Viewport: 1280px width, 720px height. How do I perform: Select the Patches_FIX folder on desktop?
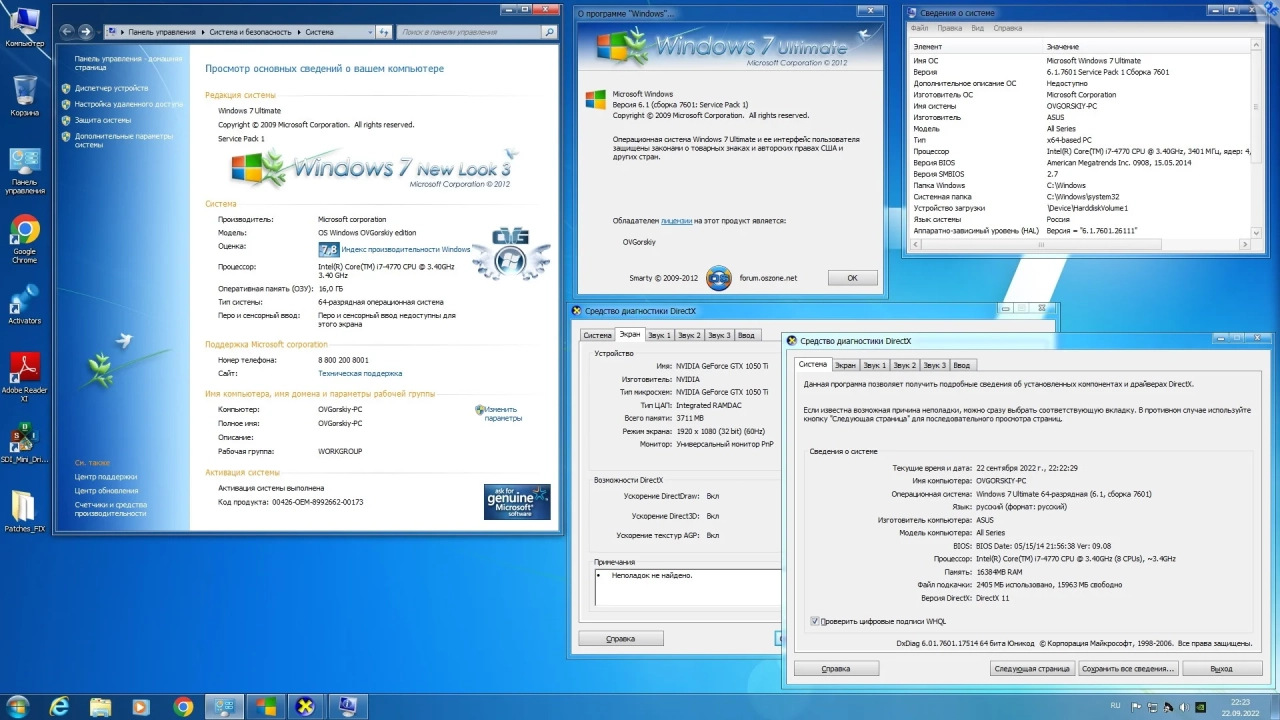(24, 512)
